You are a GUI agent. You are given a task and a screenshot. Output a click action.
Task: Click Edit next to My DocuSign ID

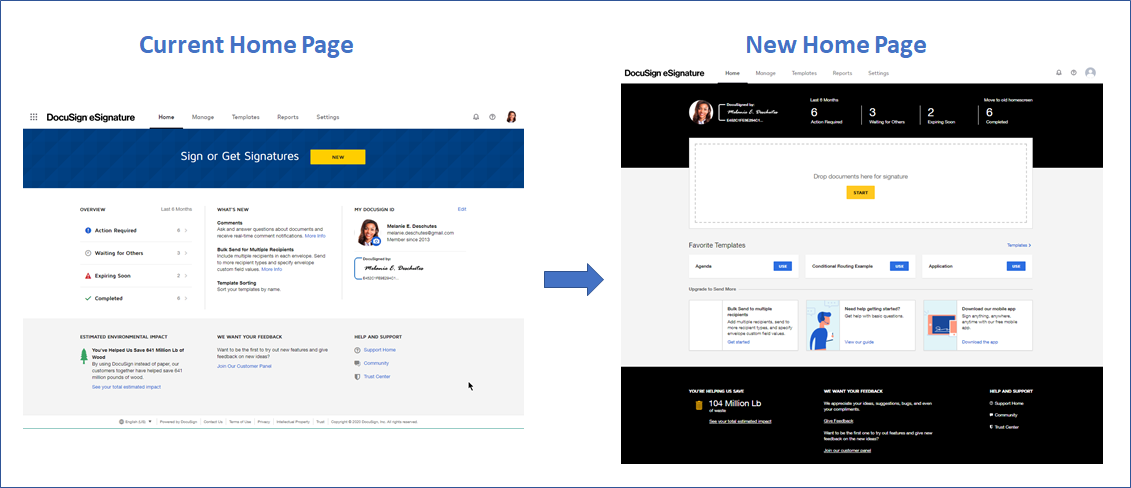click(x=462, y=209)
